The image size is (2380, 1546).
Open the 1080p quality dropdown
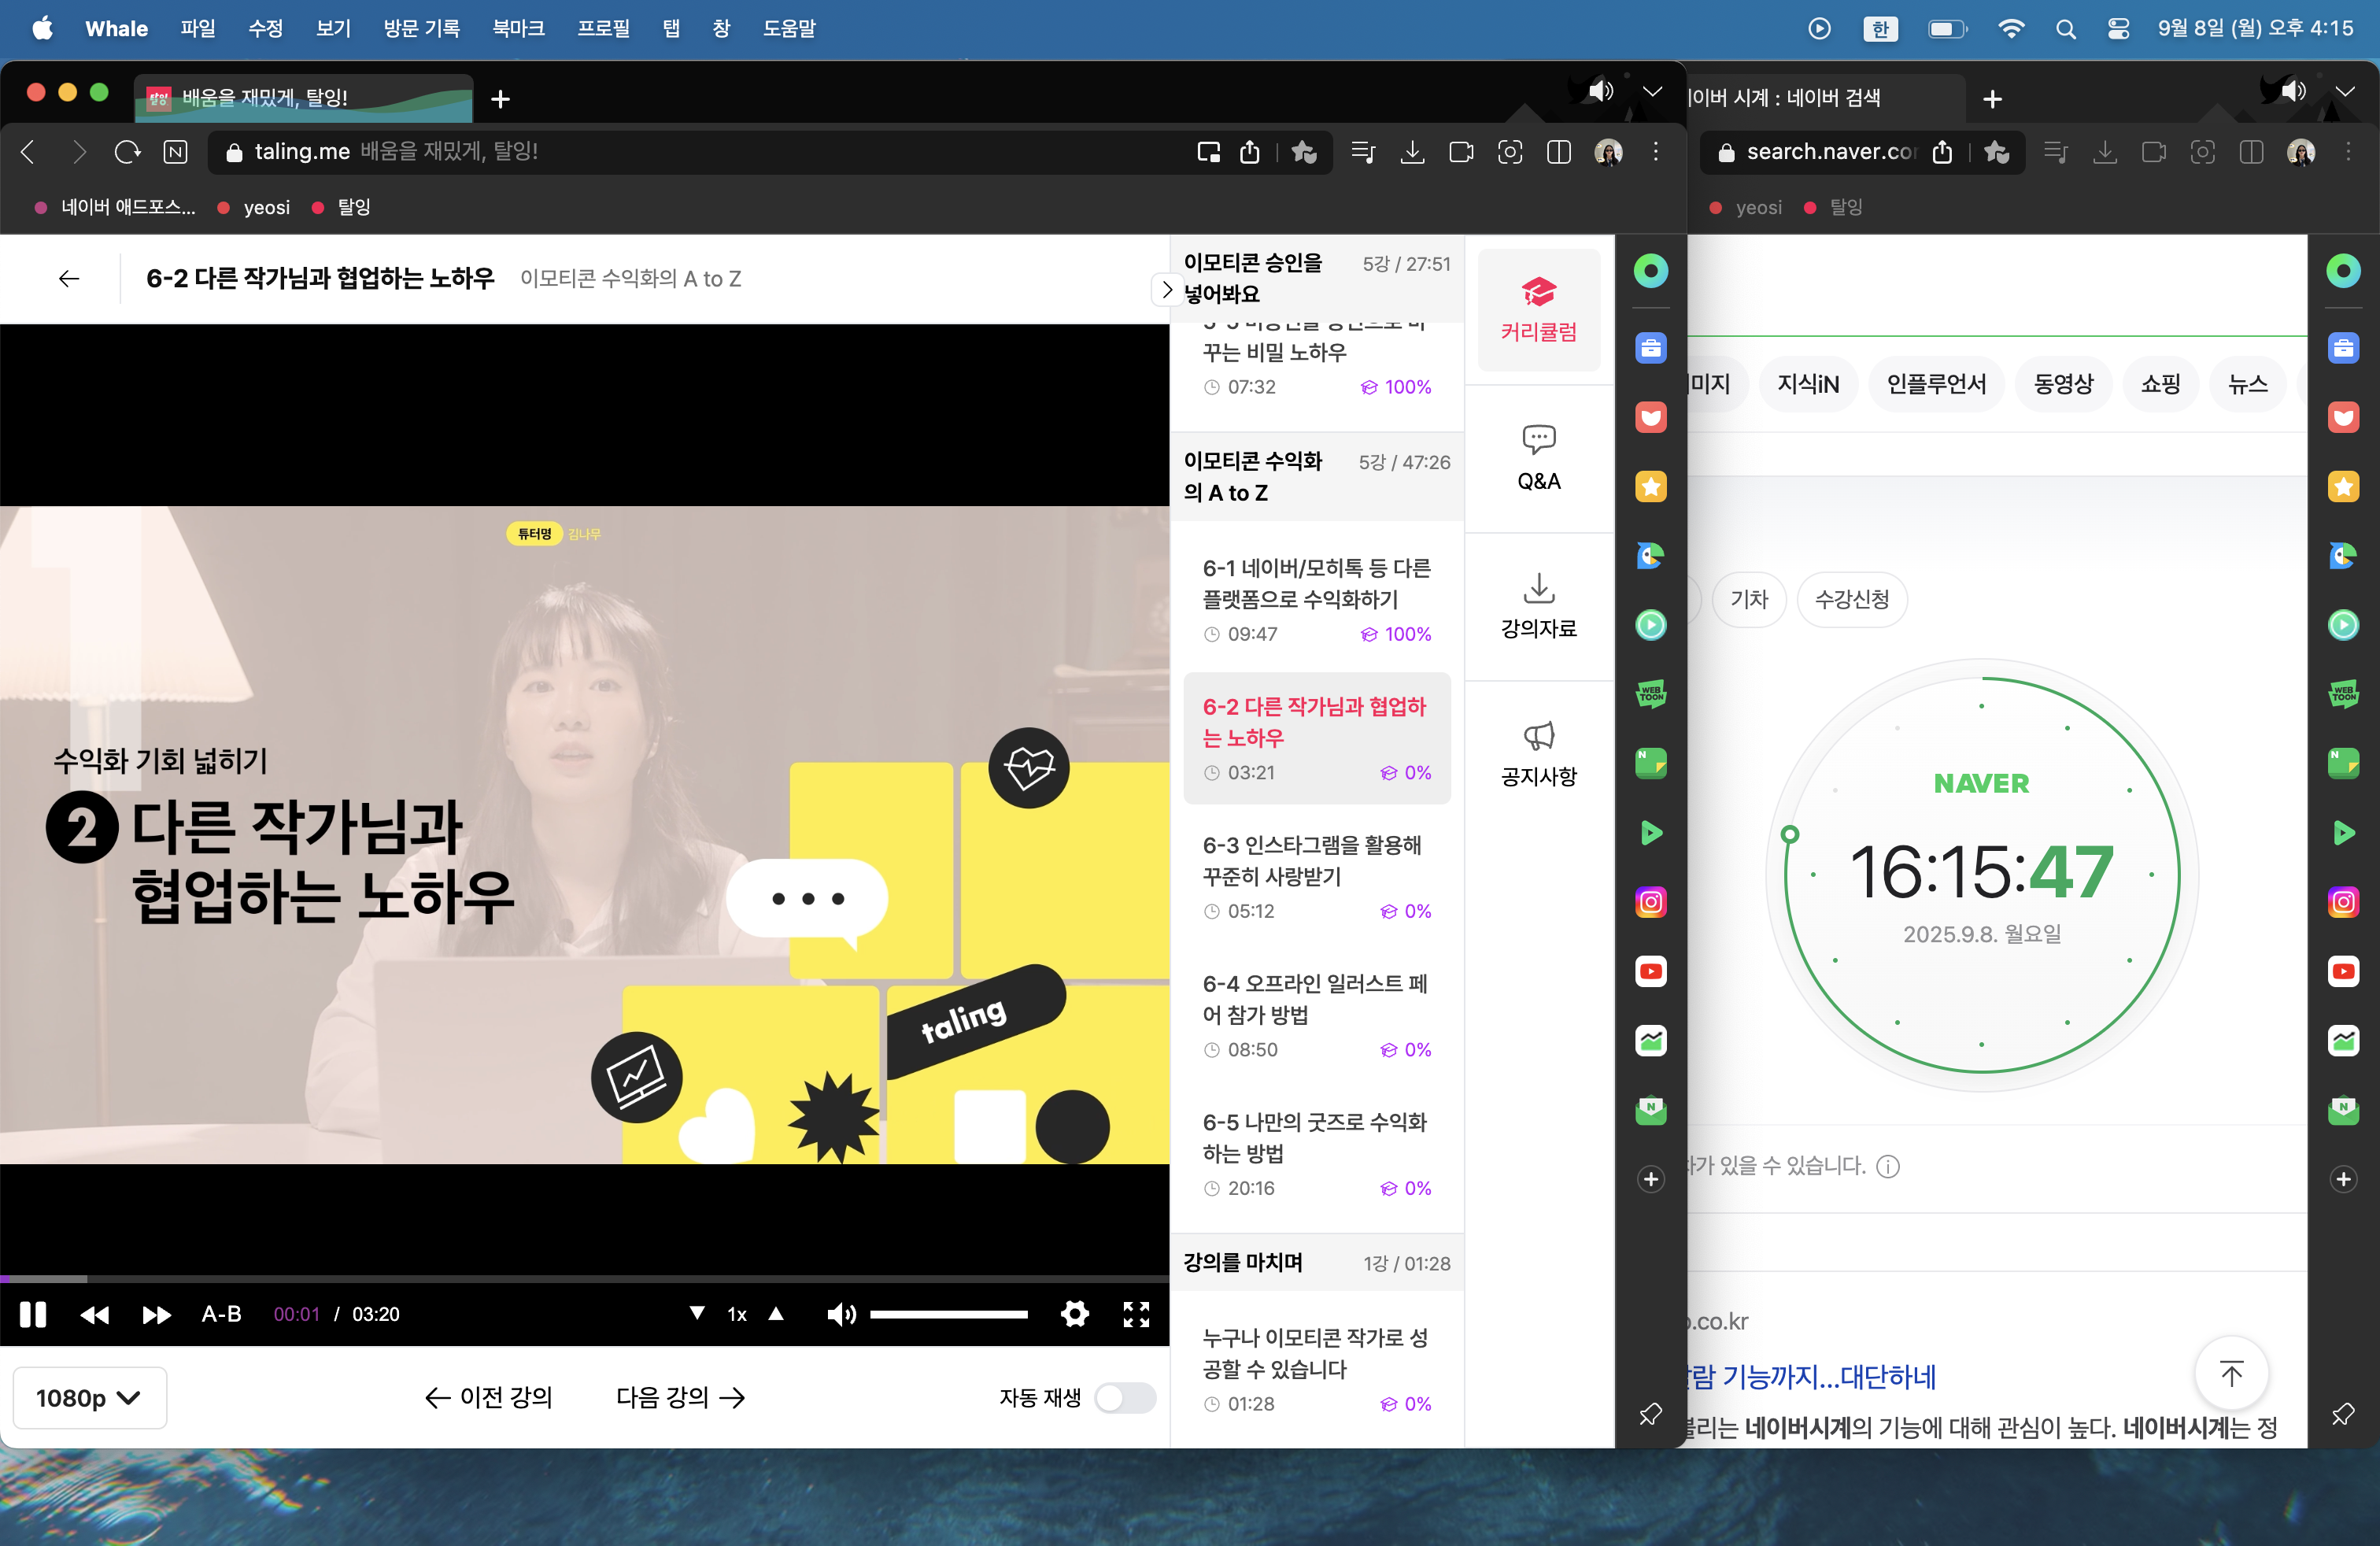point(88,1397)
